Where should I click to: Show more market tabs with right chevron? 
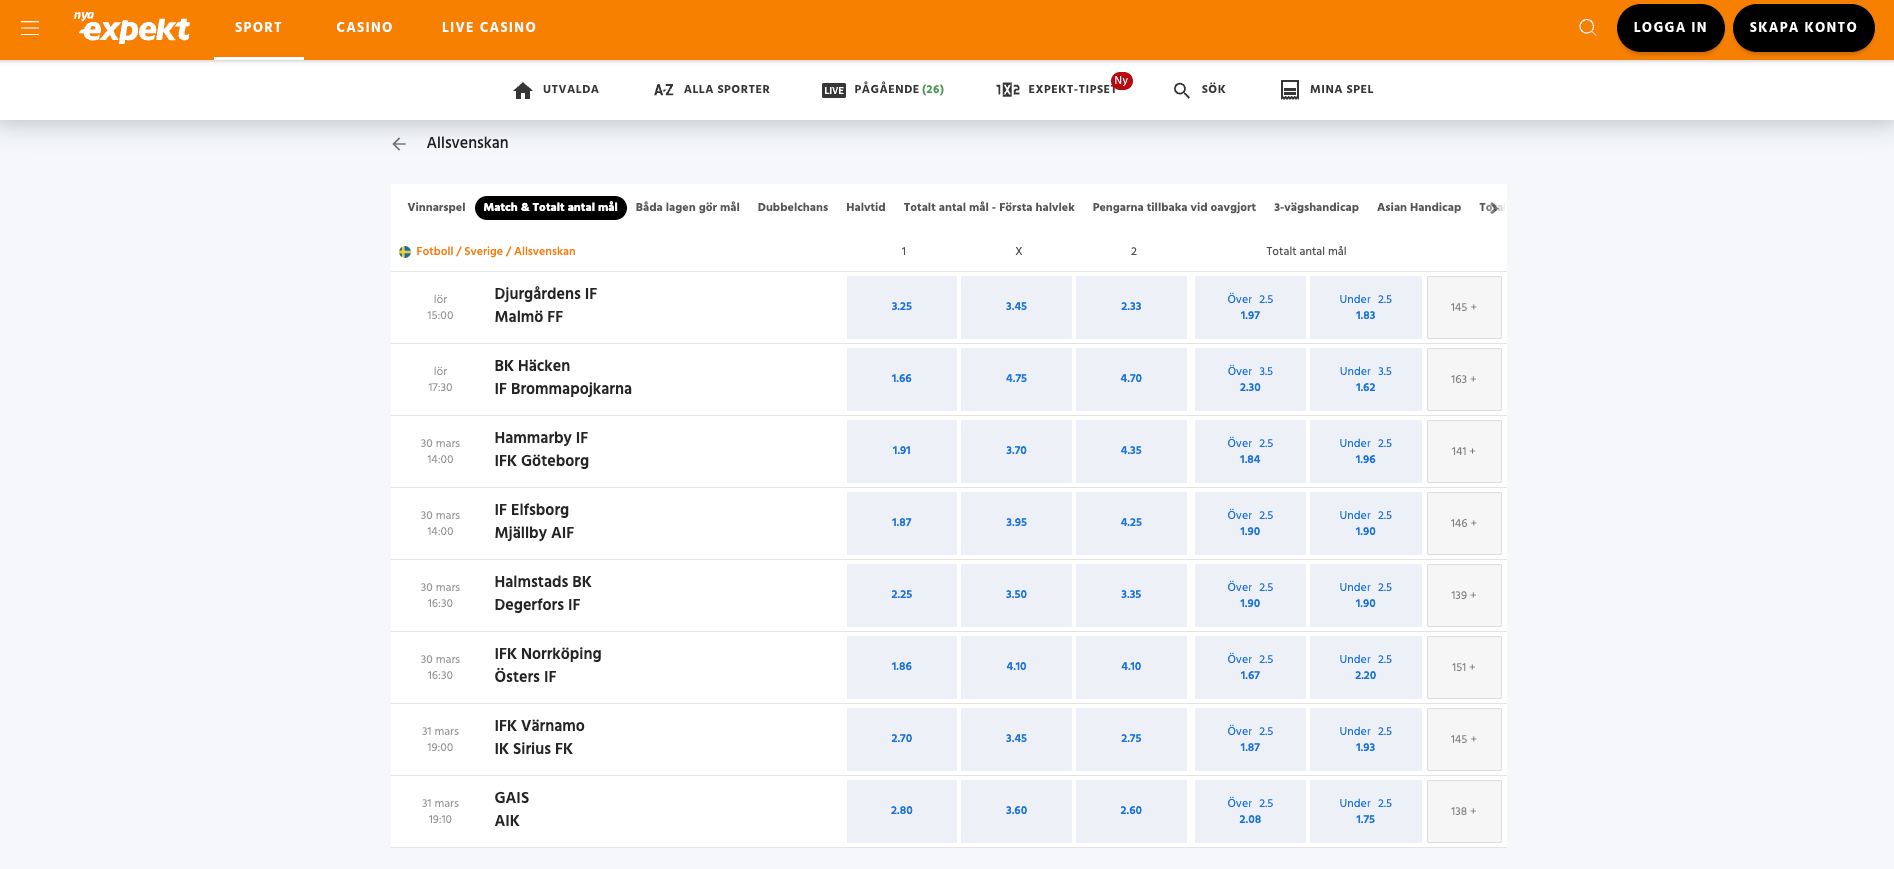tap(1494, 208)
